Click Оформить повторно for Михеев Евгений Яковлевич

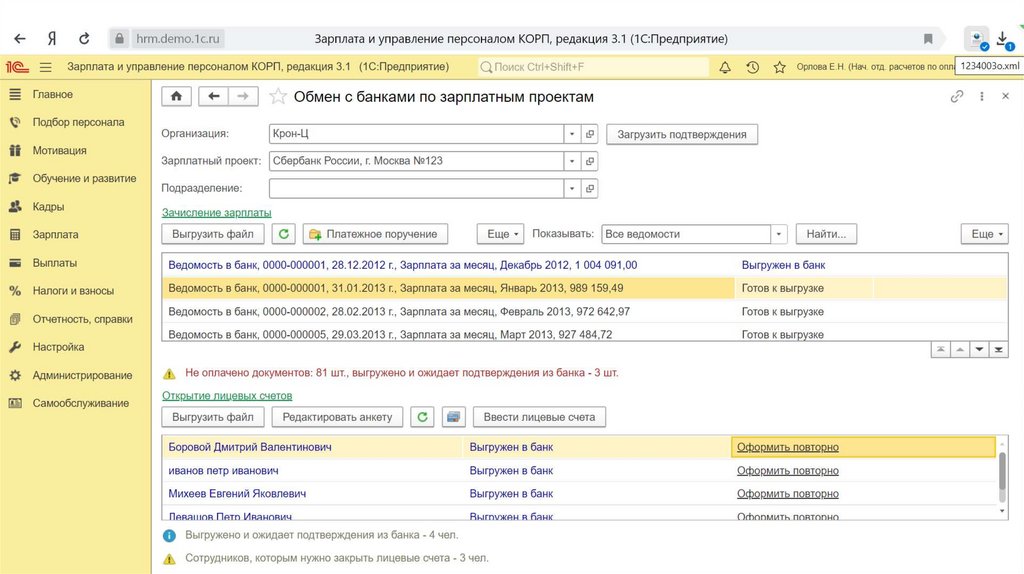[787, 494]
